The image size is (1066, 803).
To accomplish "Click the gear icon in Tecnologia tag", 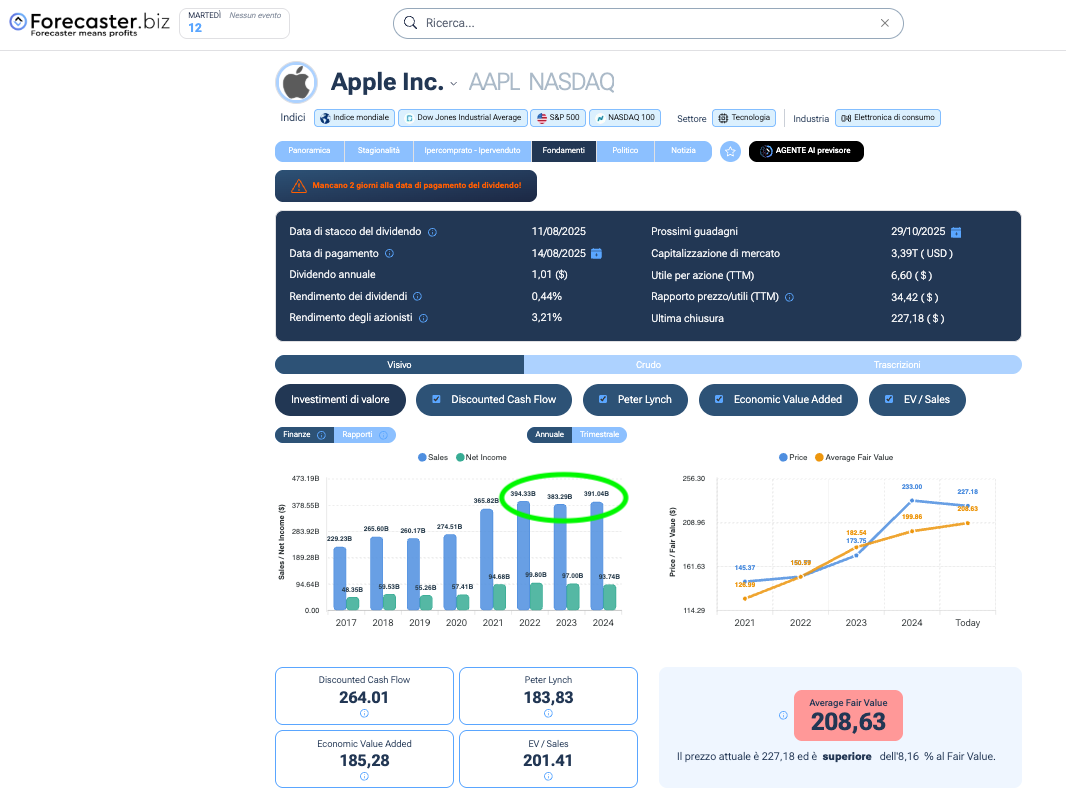I will click(723, 118).
